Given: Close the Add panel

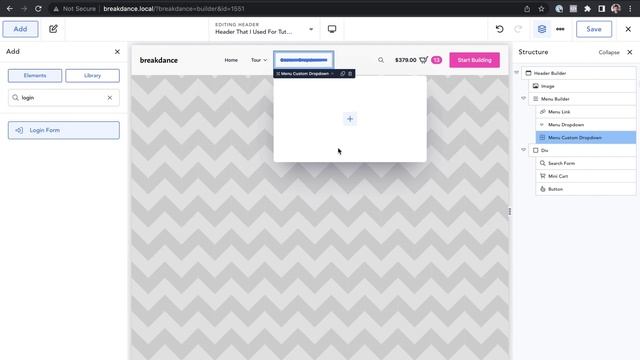Looking at the screenshot, I should click(x=117, y=52).
